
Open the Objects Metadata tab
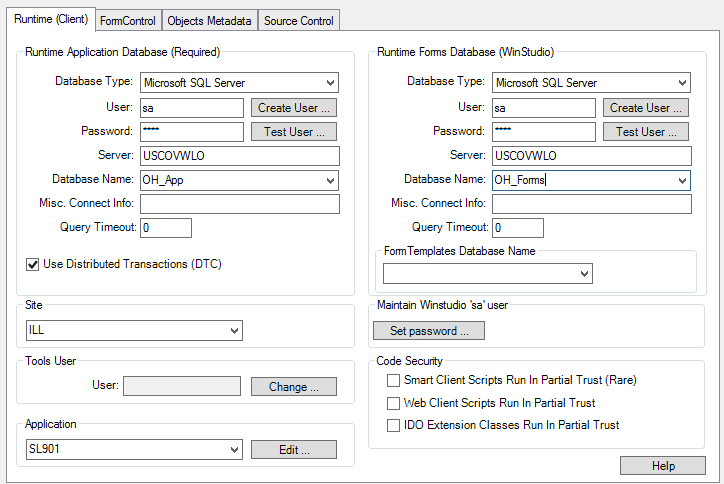click(x=209, y=20)
